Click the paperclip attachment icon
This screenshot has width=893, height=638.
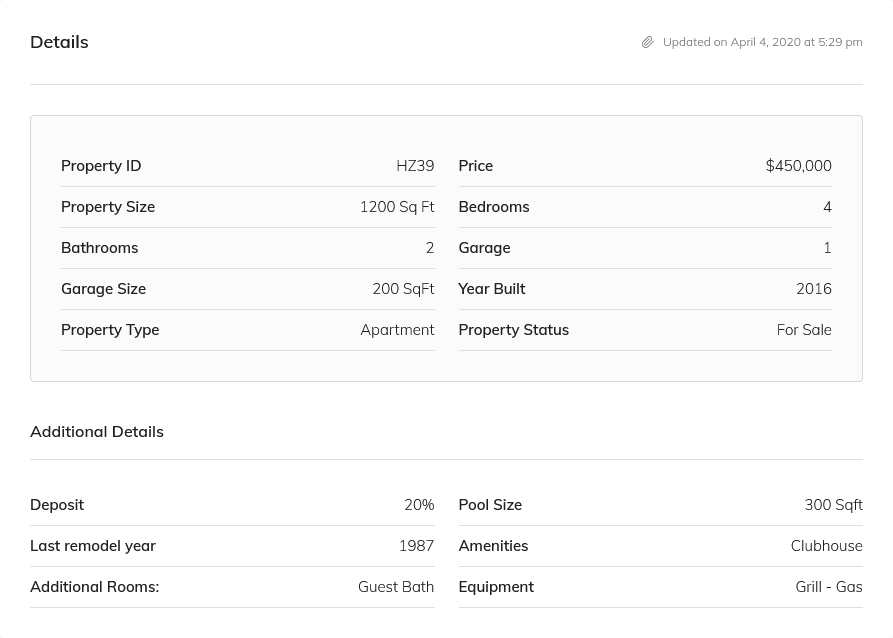tap(648, 42)
